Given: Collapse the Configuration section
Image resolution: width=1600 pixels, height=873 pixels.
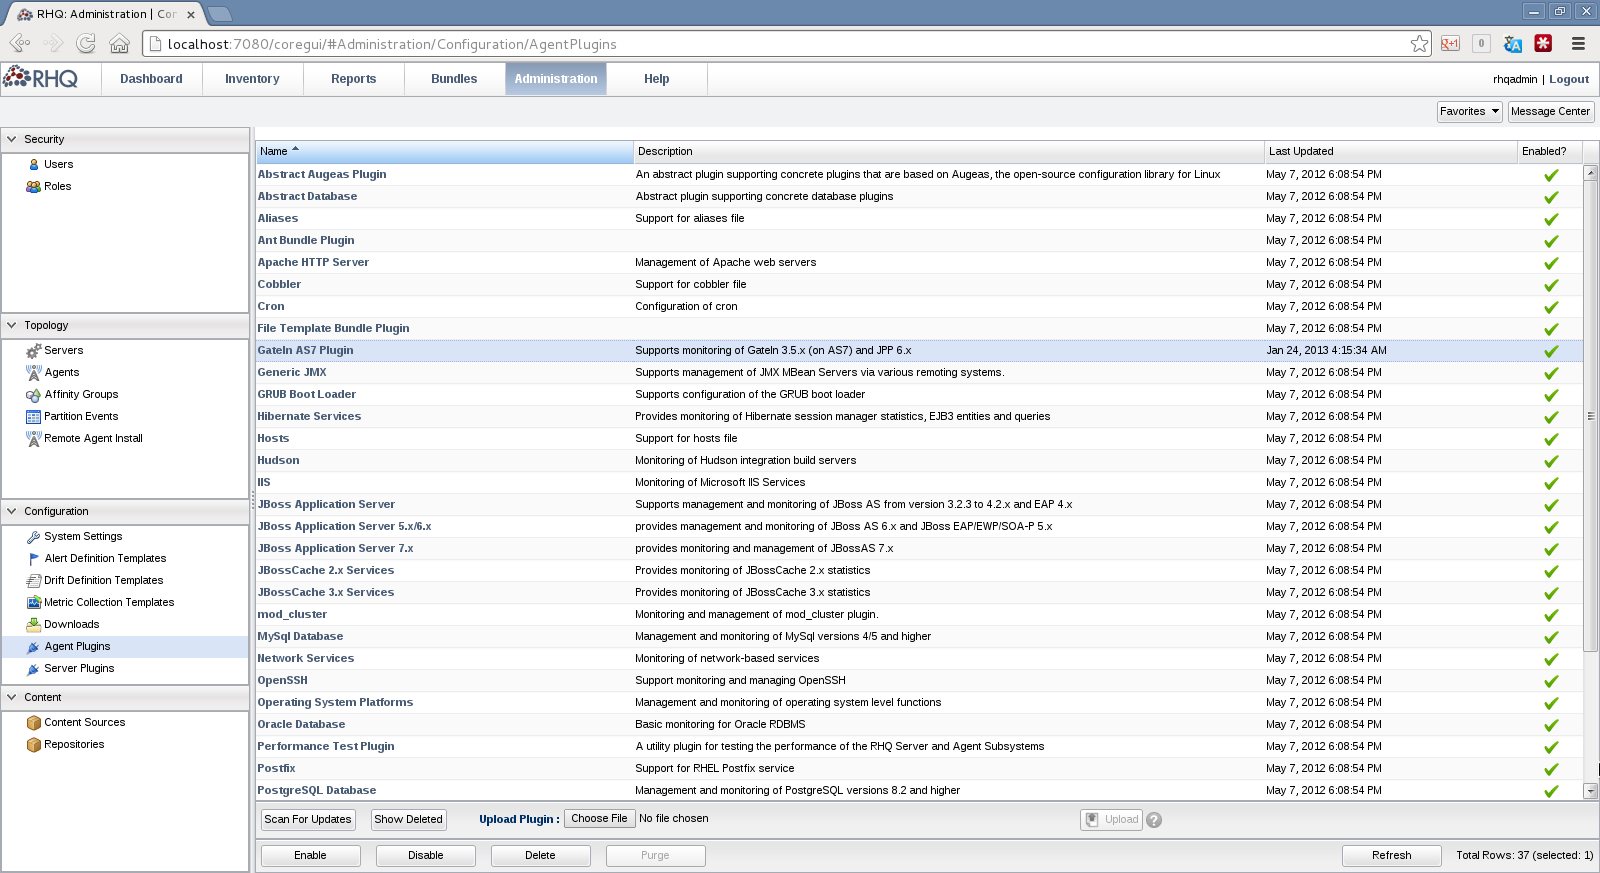Looking at the screenshot, I should pyautogui.click(x=12, y=511).
